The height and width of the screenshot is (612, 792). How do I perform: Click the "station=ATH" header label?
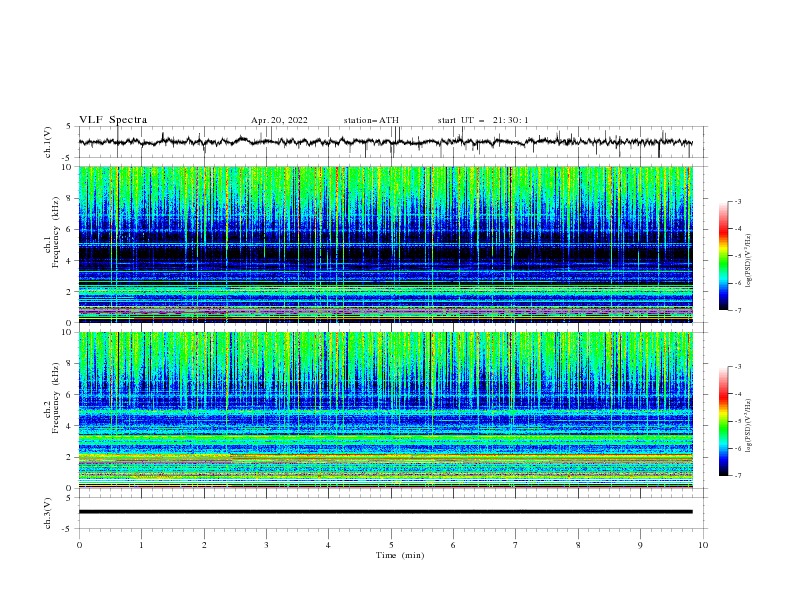pos(371,120)
